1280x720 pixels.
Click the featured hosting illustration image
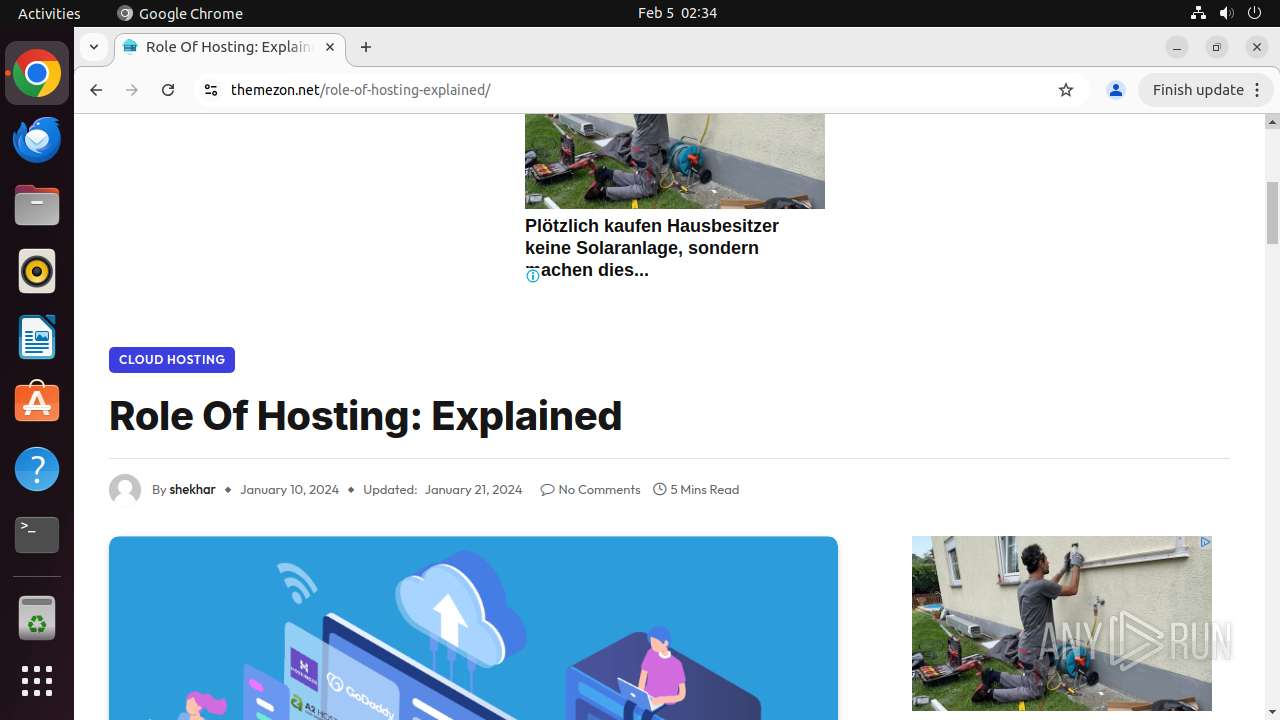click(x=473, y=628)
